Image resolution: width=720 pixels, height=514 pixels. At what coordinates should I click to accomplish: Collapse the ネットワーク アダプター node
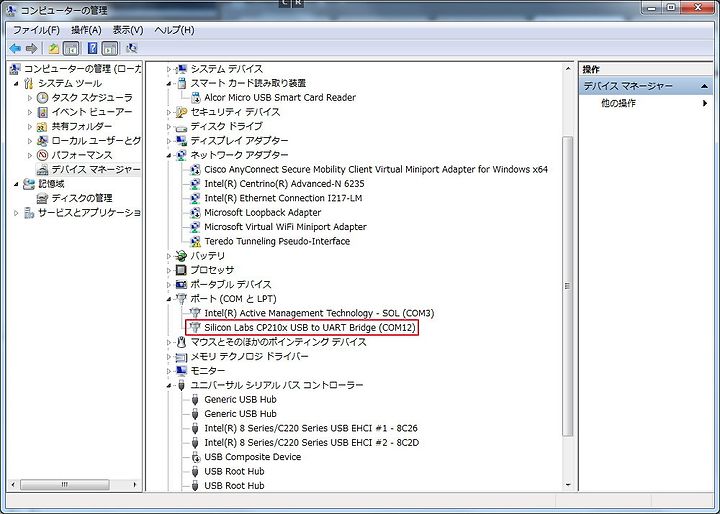click(x=169, y=156)
